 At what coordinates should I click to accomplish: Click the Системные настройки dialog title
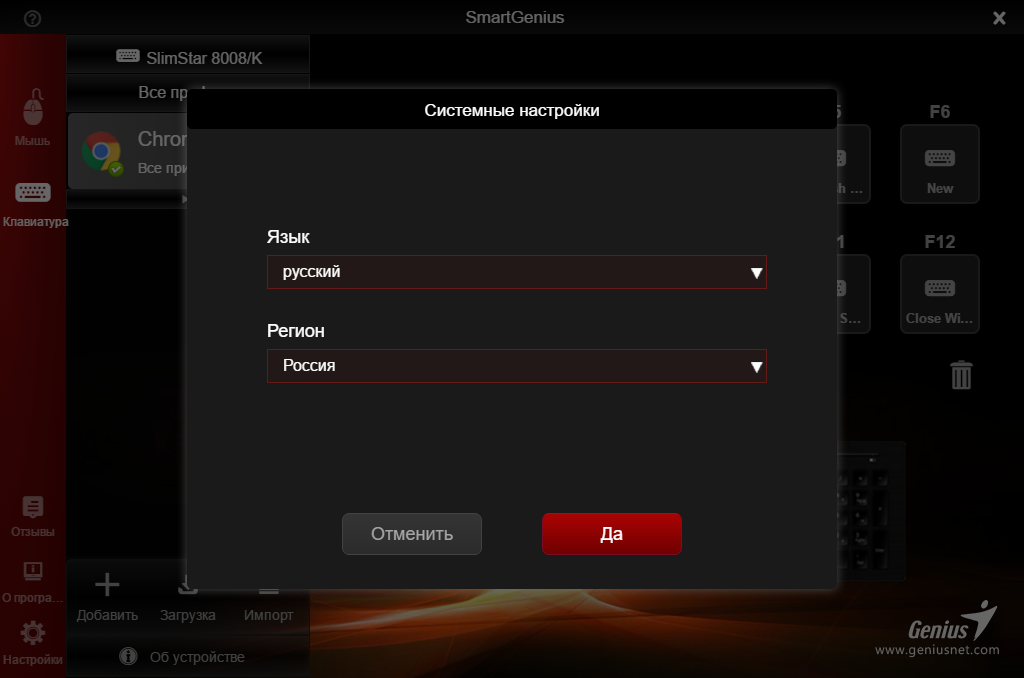coord(512,110)
